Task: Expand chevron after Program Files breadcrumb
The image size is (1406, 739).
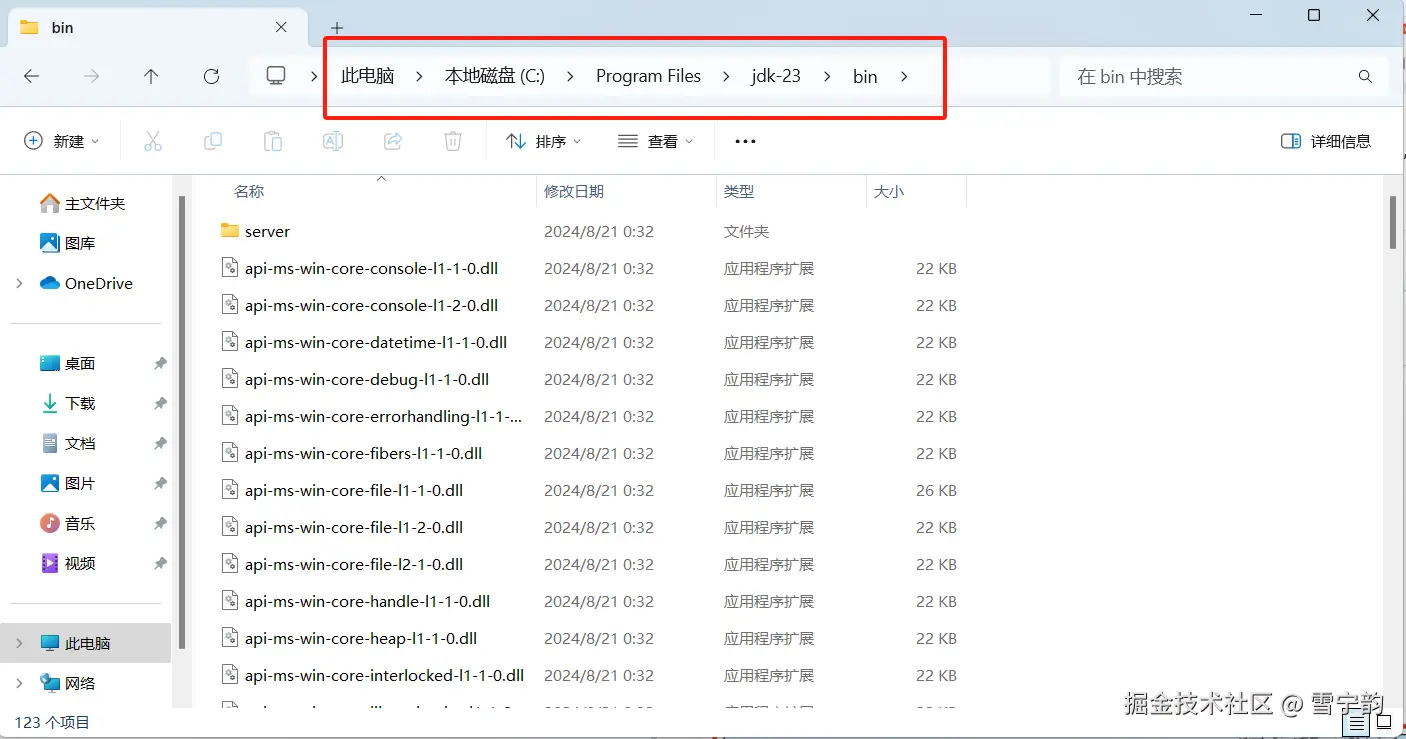Action: pos(726,76)
